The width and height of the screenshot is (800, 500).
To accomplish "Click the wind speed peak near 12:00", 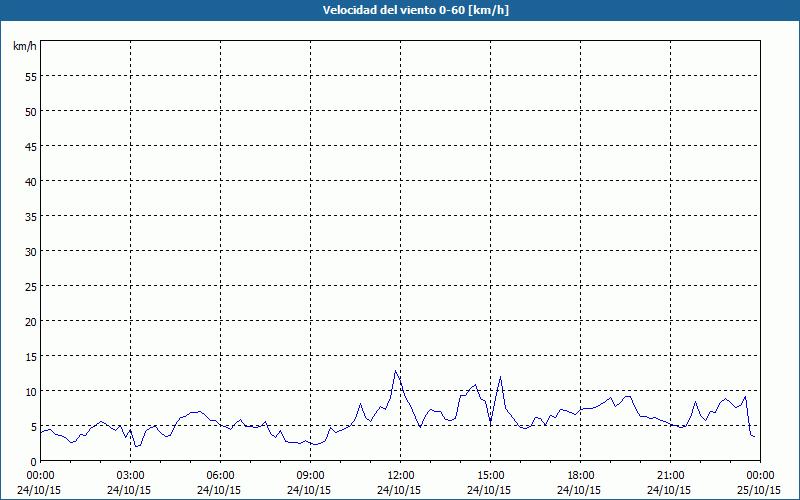I will point(395,371).
